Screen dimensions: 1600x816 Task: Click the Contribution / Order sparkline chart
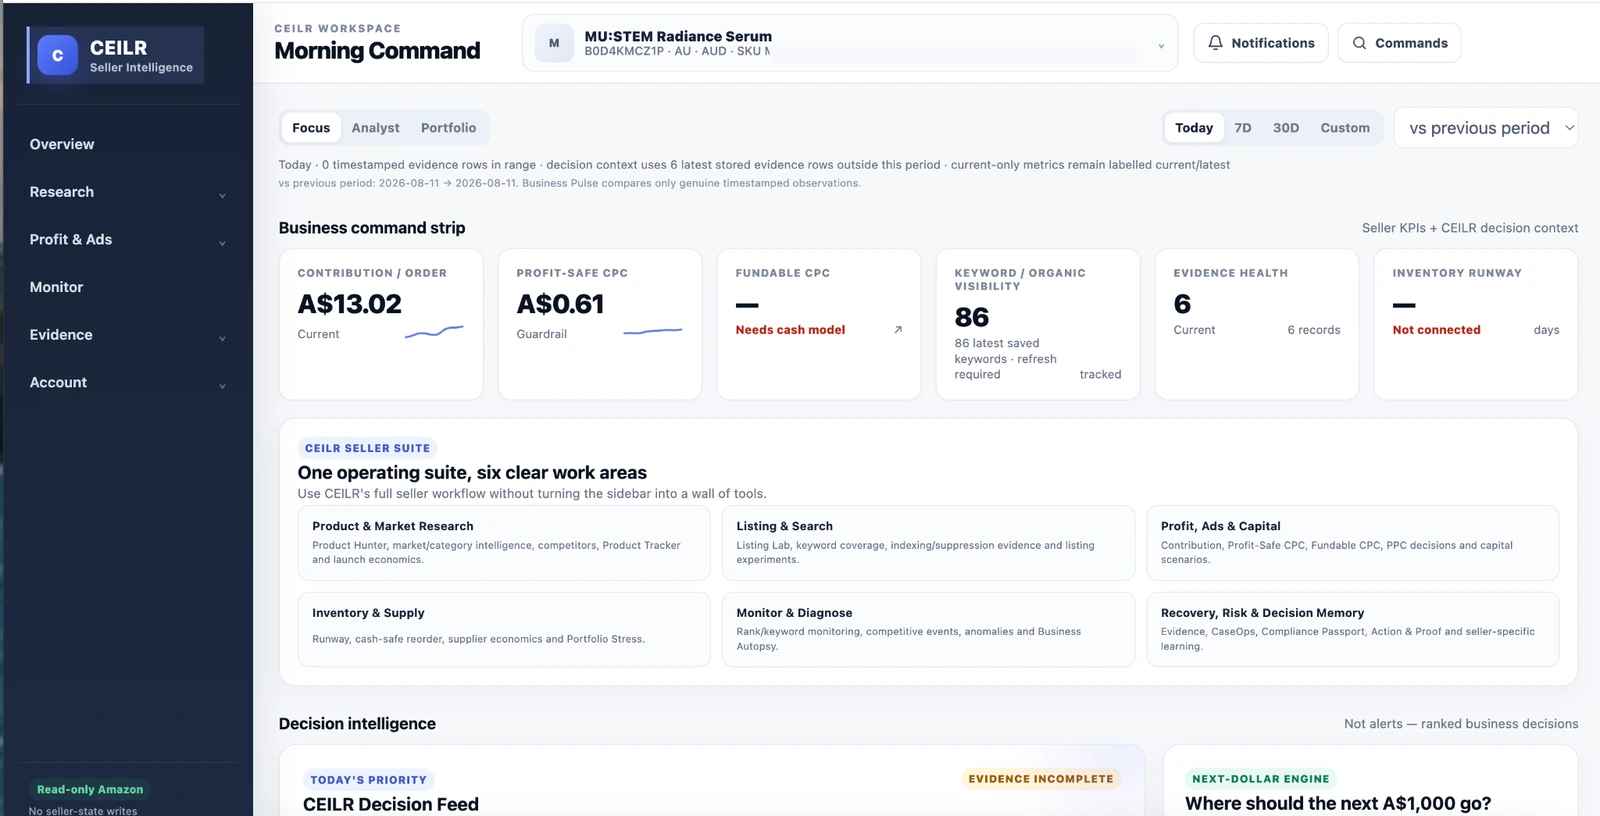click(x=434, y=332)
